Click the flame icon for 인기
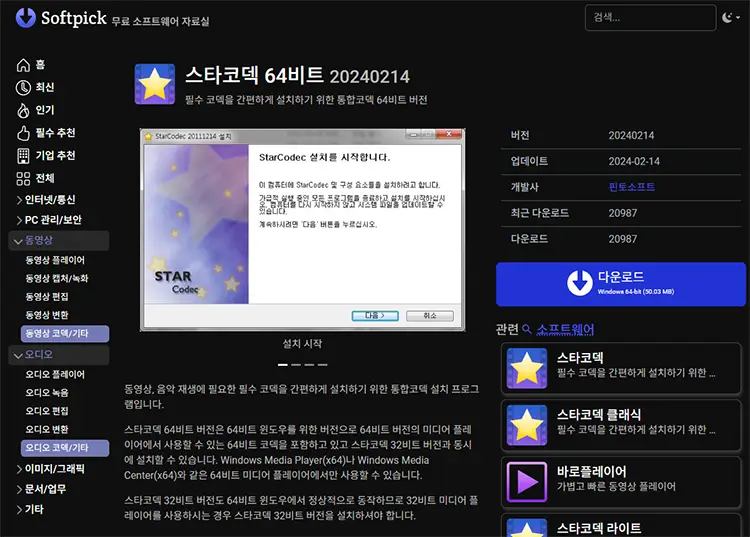Viewport: 750px width, 537px height. click(x=23, y=110)
